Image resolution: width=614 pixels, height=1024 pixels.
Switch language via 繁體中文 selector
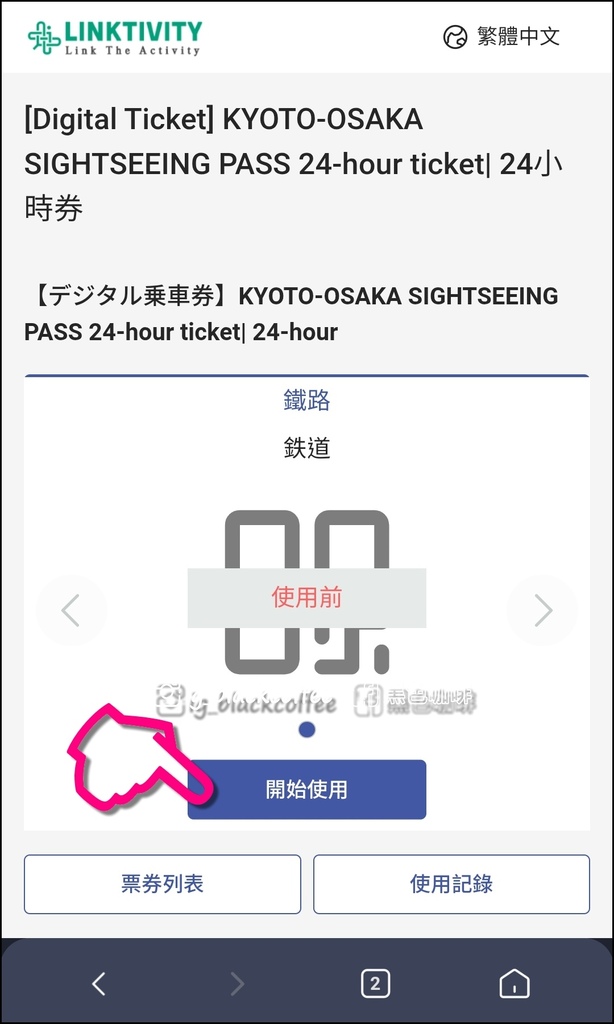(502, 37)
